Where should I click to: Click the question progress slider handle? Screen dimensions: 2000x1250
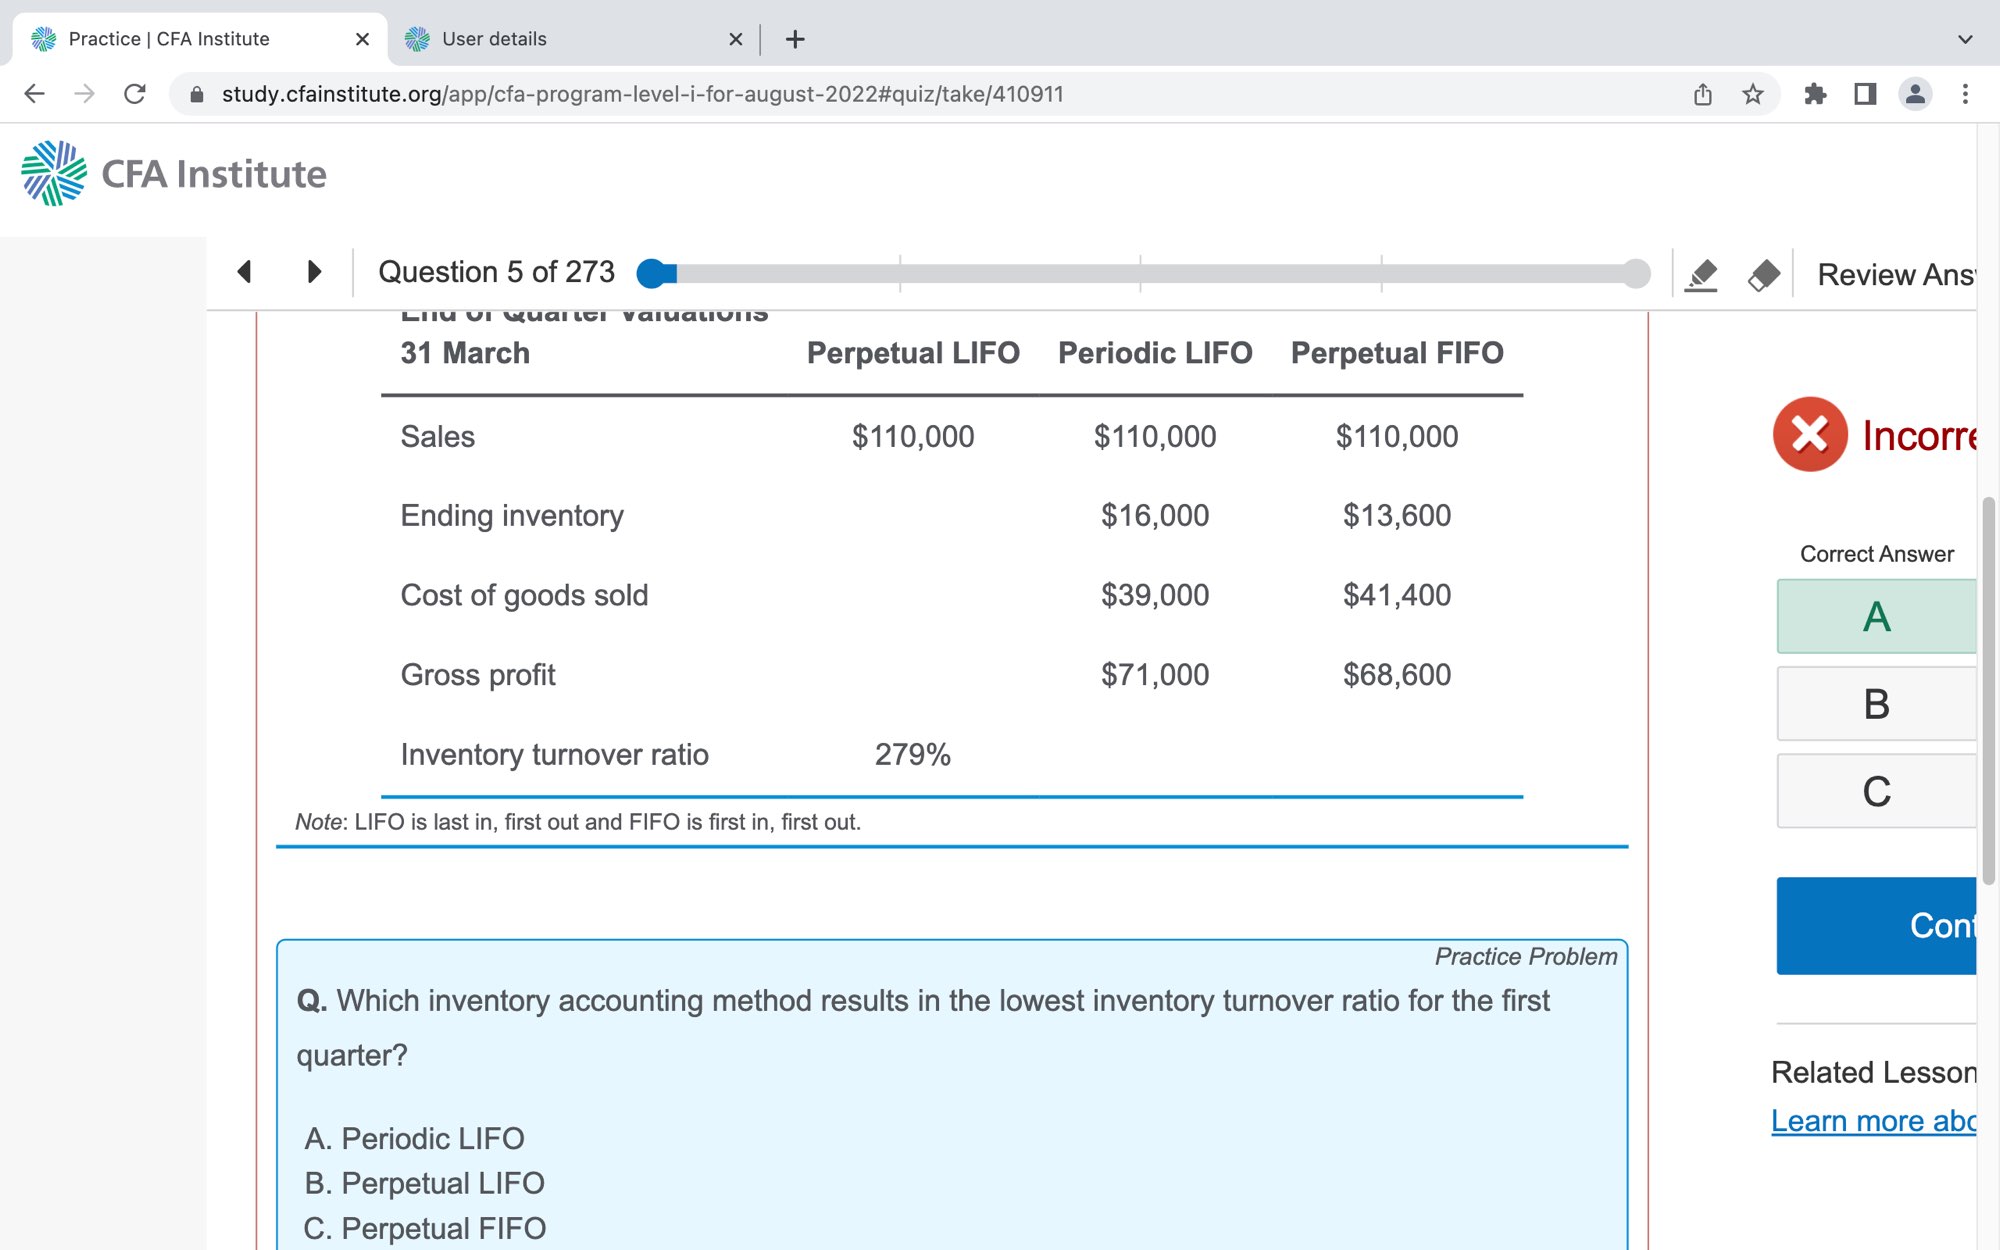tap(652, 273)
